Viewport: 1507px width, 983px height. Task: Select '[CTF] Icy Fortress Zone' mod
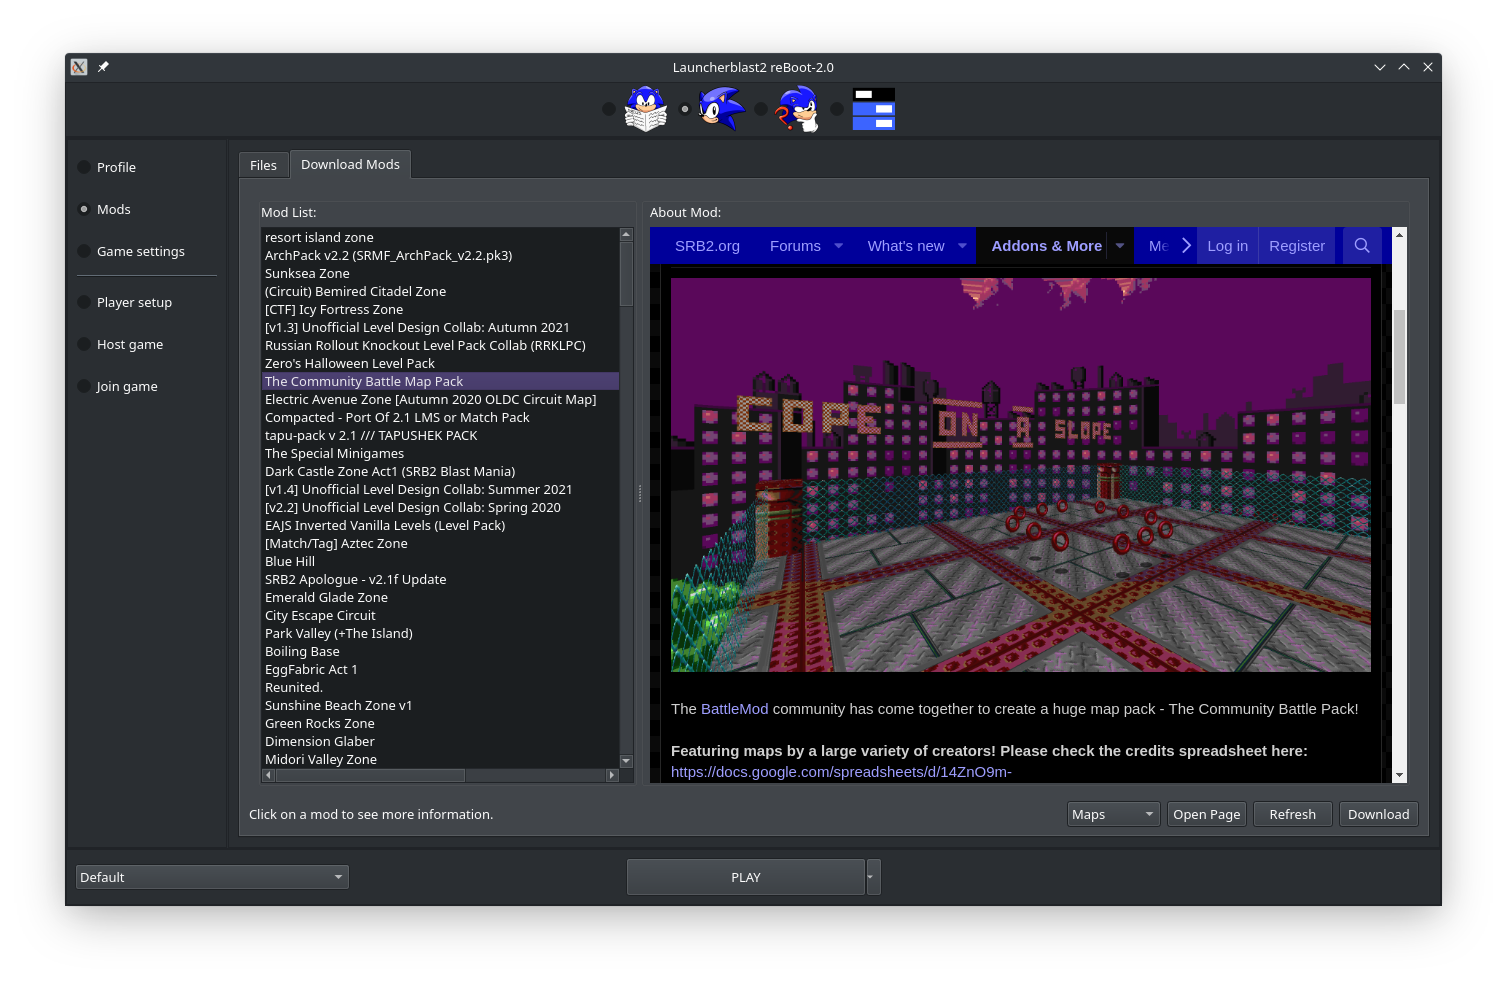[x=440, y=309]
